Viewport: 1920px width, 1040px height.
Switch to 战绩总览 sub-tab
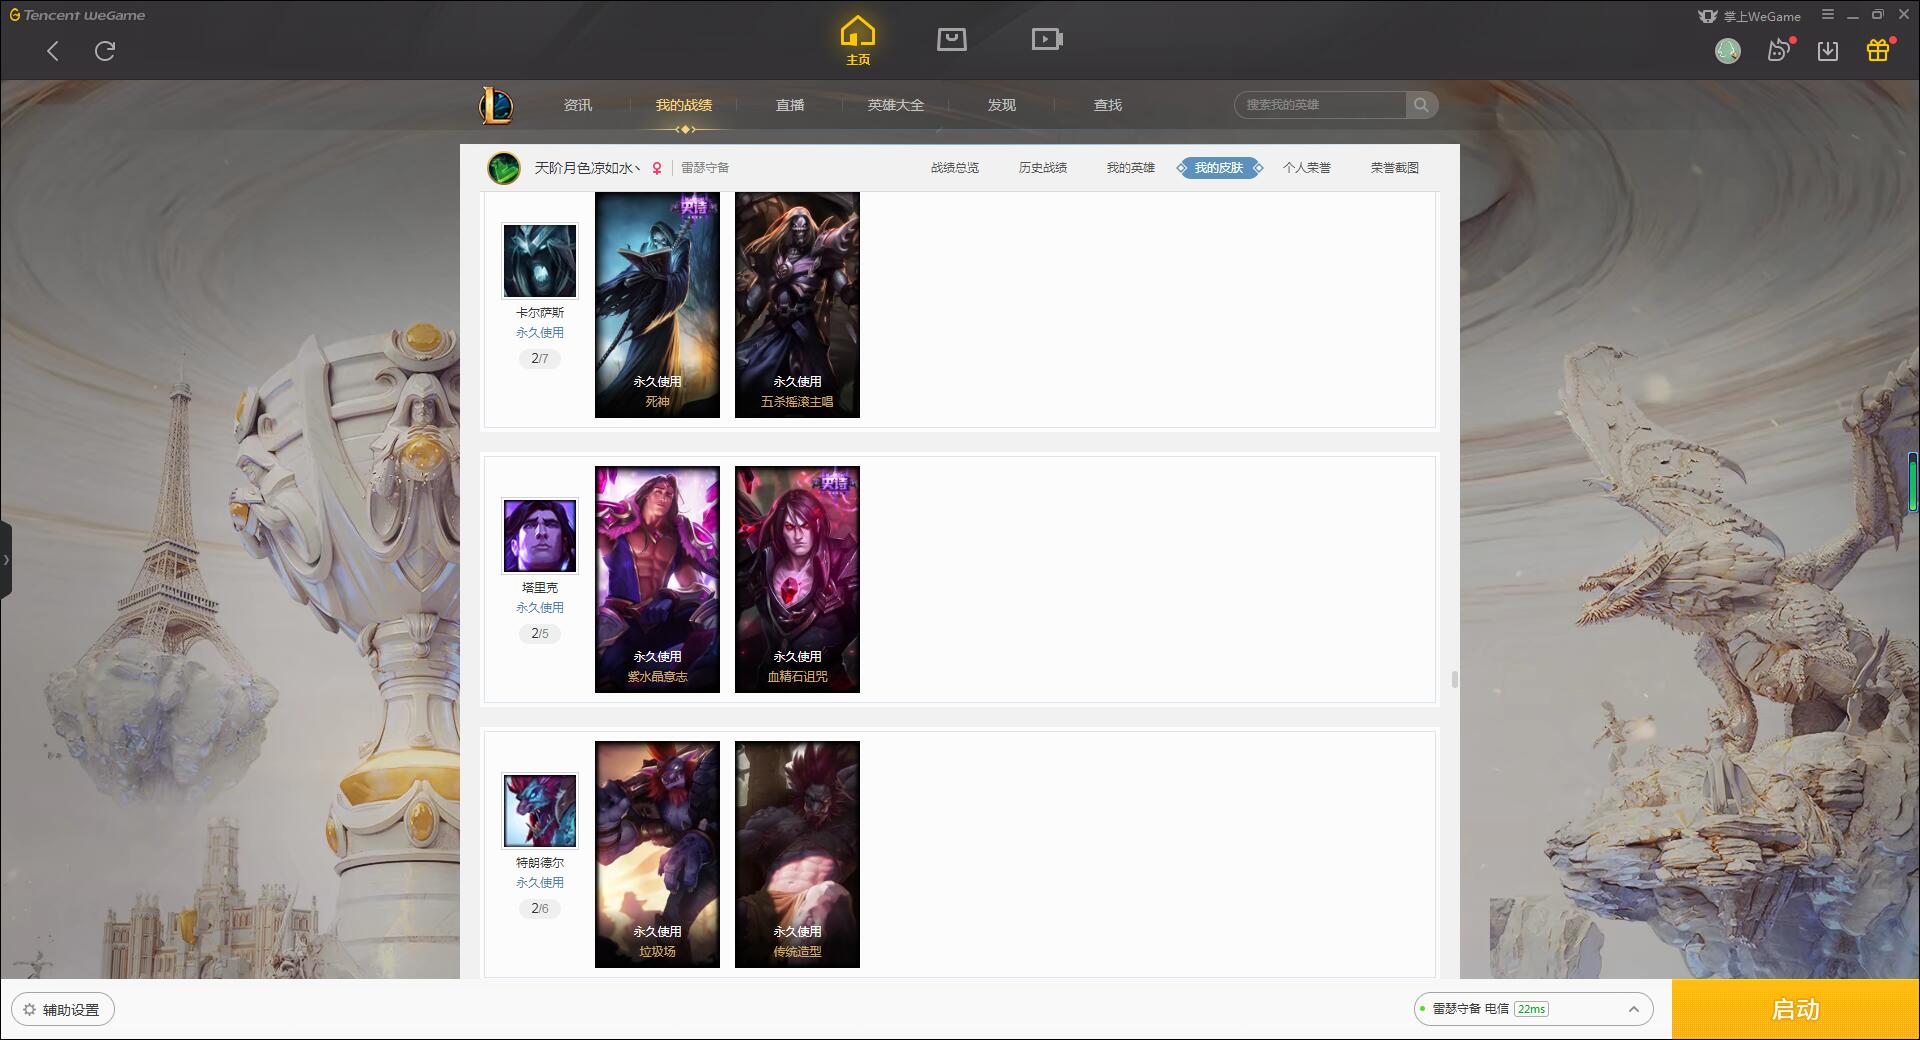click(x=955, y=168)
